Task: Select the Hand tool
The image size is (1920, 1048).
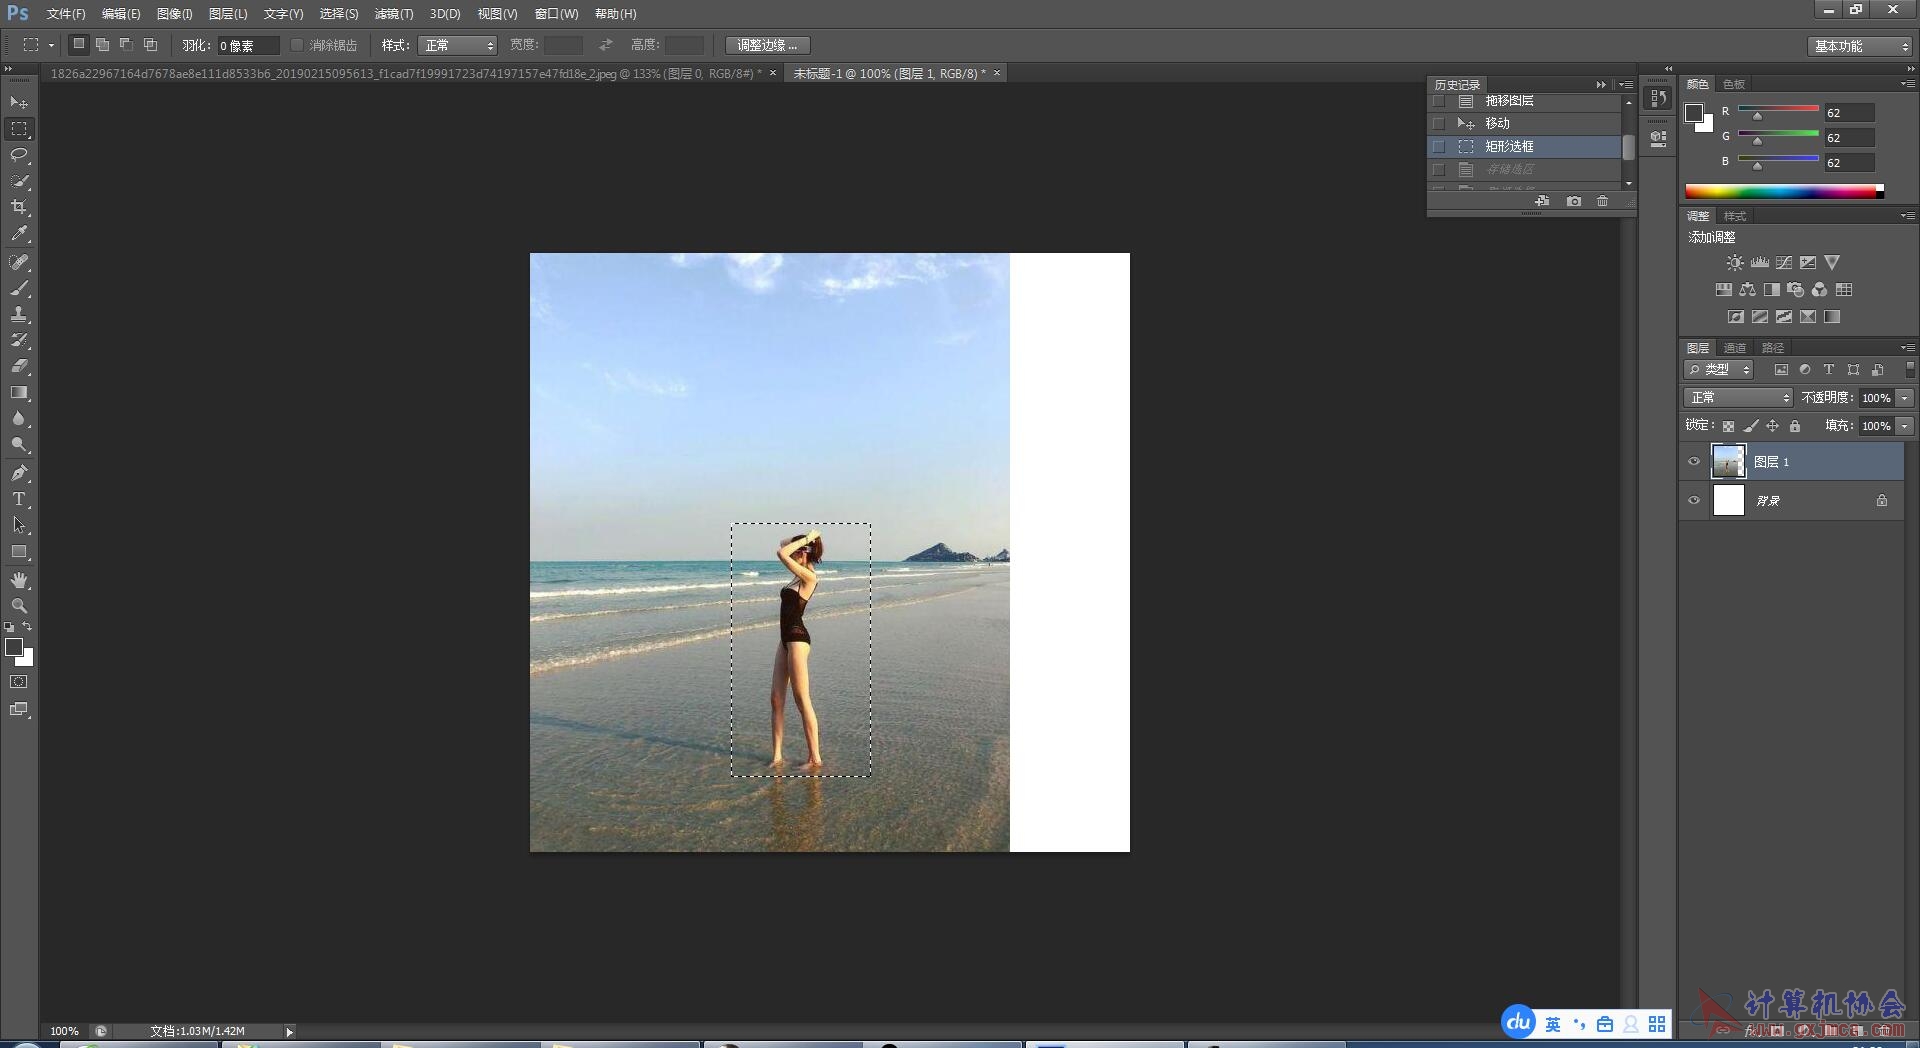Action: click(19, 580)
